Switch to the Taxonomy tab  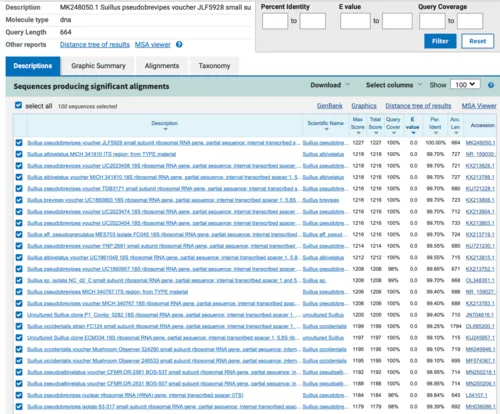tap(214, 66)
